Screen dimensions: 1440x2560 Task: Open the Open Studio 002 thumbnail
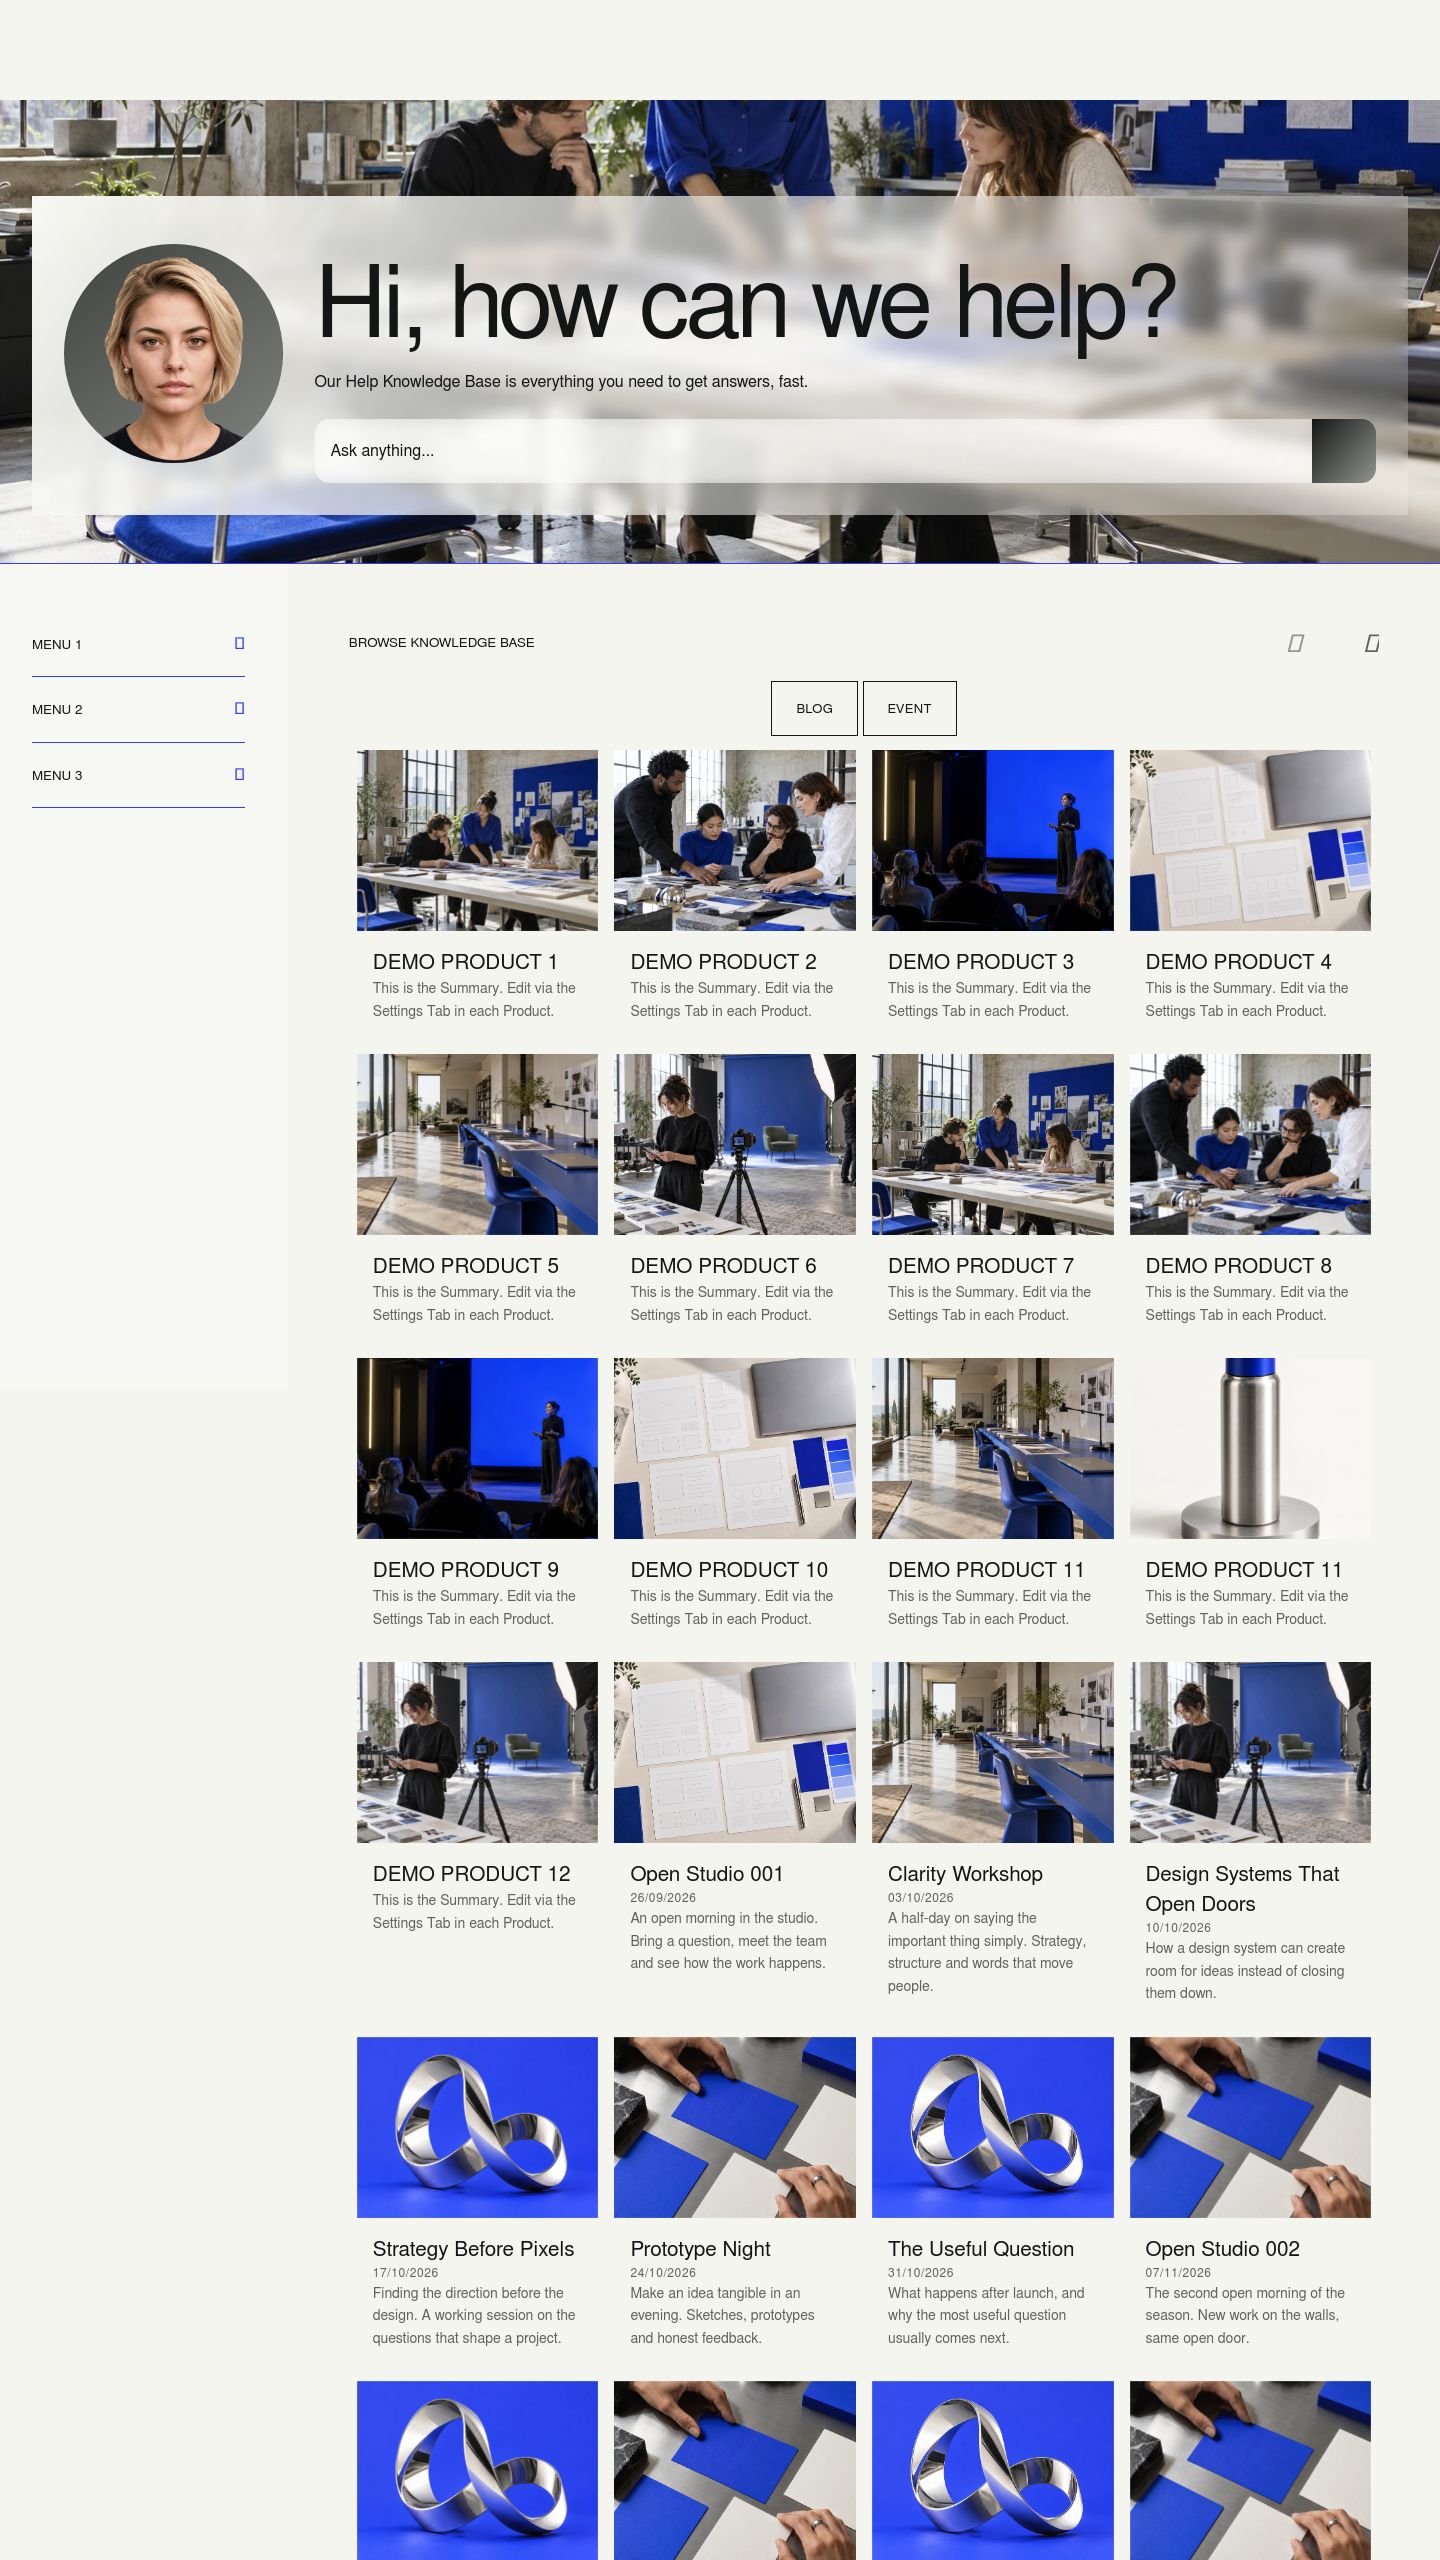[x=1250, y=2127]
